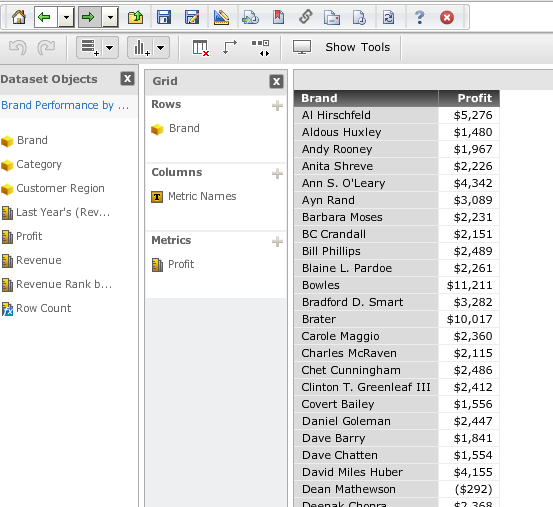Click the Undo arrow
553x507 pixels.
pos(18,47)
